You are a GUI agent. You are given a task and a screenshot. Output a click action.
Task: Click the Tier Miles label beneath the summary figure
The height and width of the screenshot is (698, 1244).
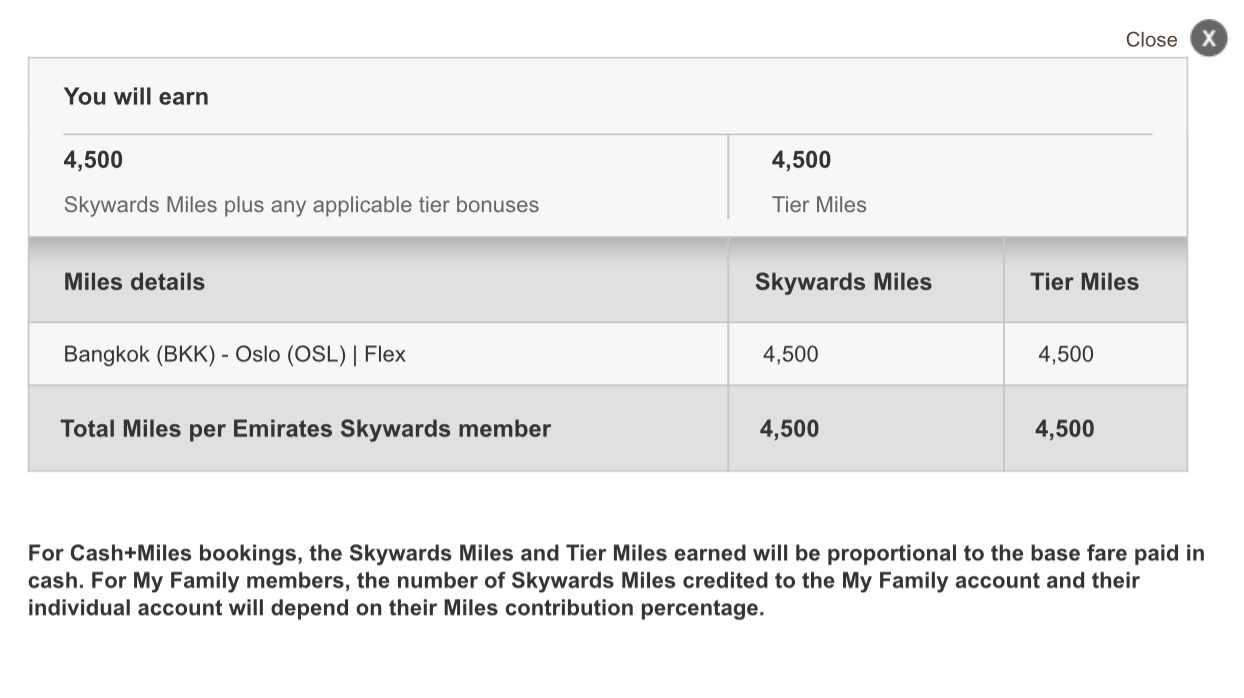pos(819,205)
